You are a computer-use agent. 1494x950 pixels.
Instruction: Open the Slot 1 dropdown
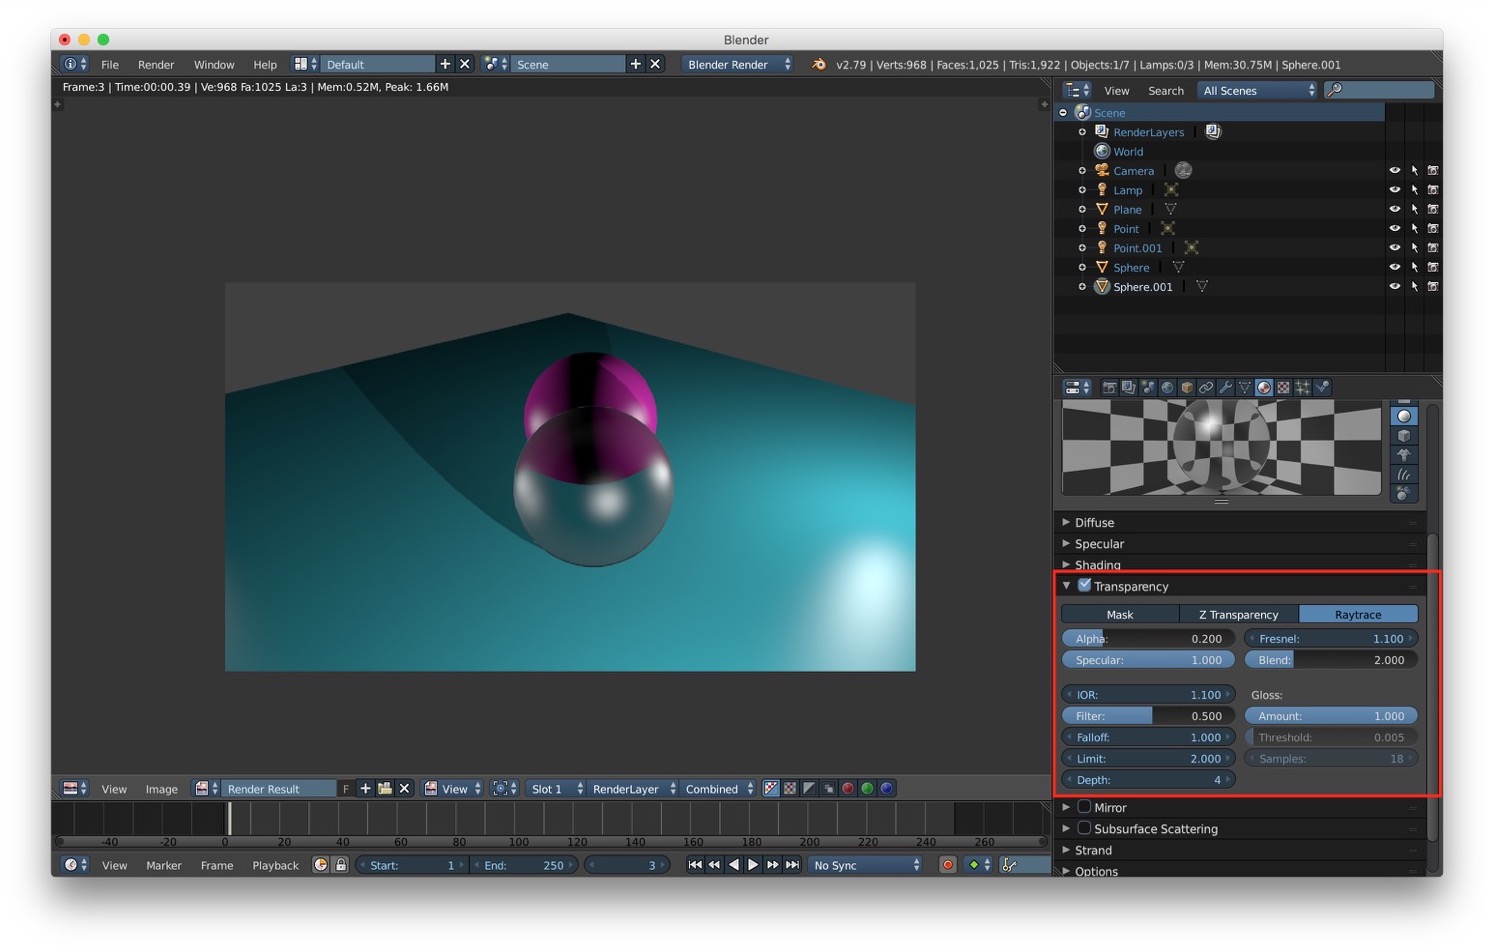(555, 788)
